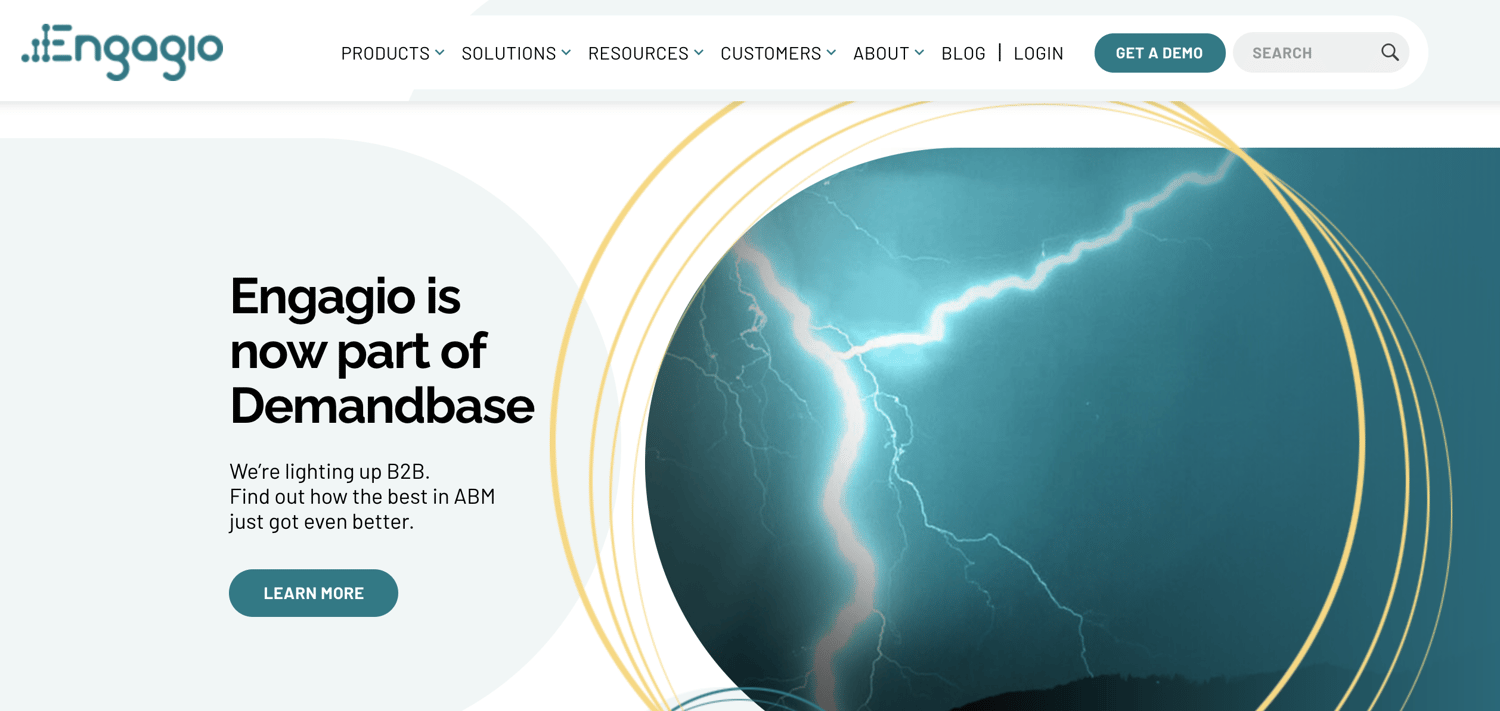The height and width of the screenshot is (711, 1500).
Task: Click the Resources menu text
Action: [x=637, y=53]
